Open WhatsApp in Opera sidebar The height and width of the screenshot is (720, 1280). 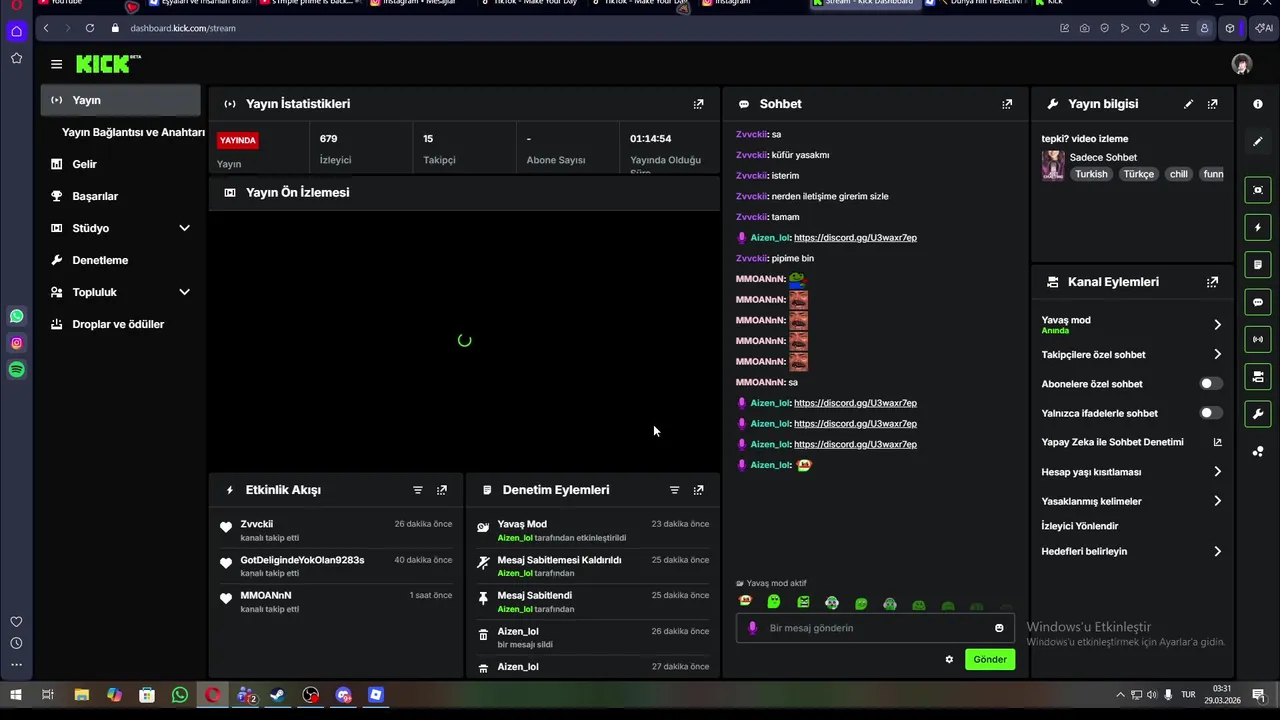pyautogui.click(x=16, y=316)
